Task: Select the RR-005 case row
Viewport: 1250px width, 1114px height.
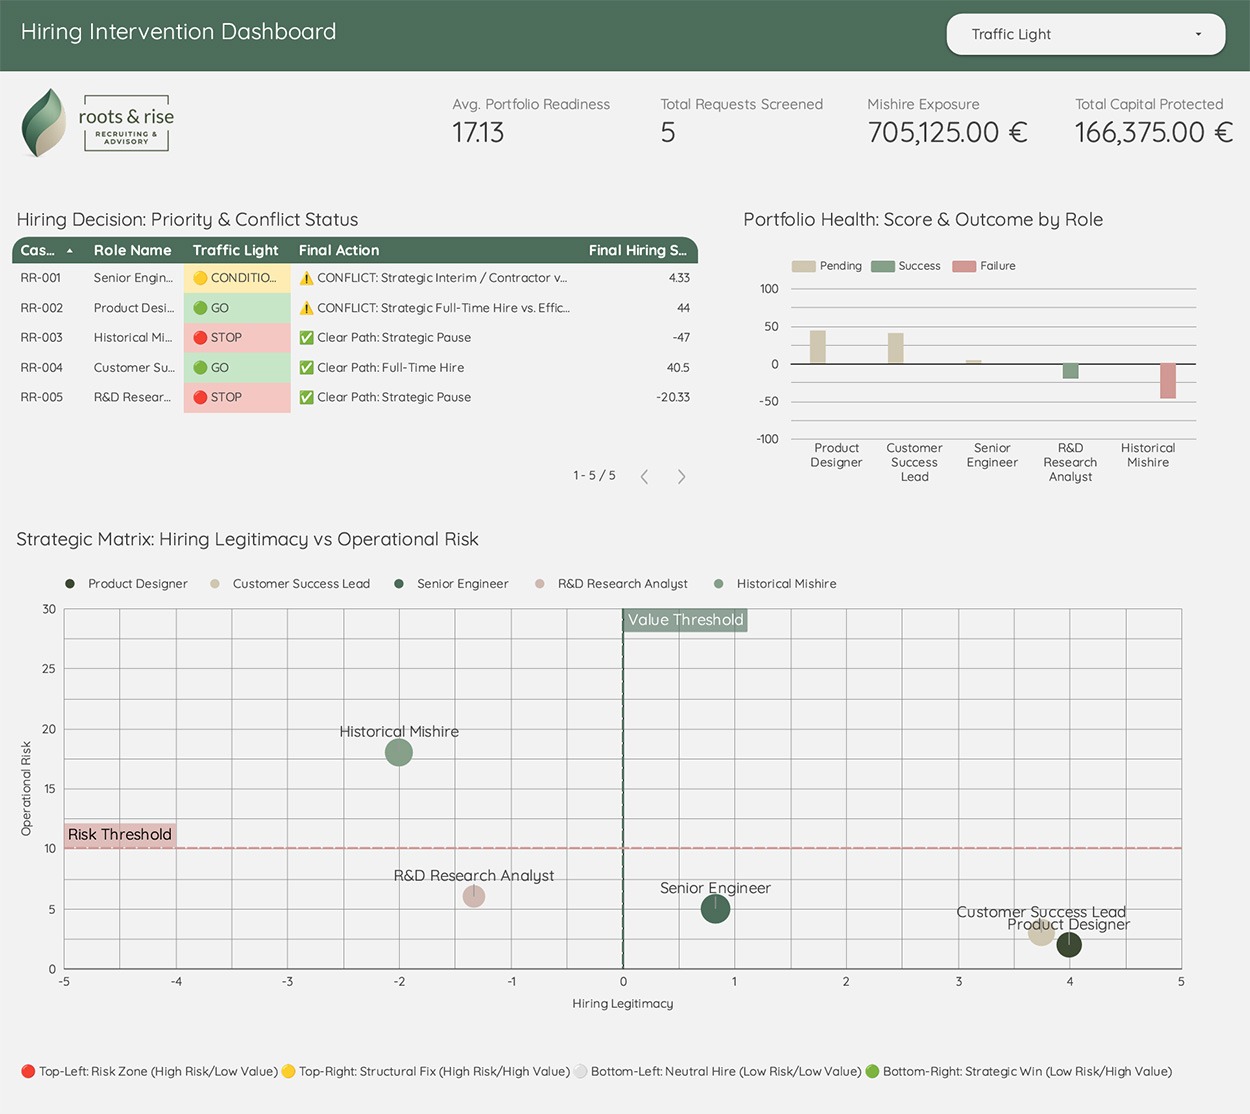Action: tap(41, 397)
